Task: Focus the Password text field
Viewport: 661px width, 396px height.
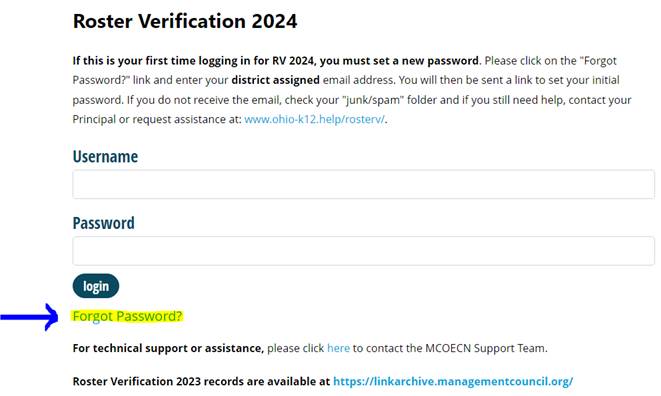Action: point(363,251)
